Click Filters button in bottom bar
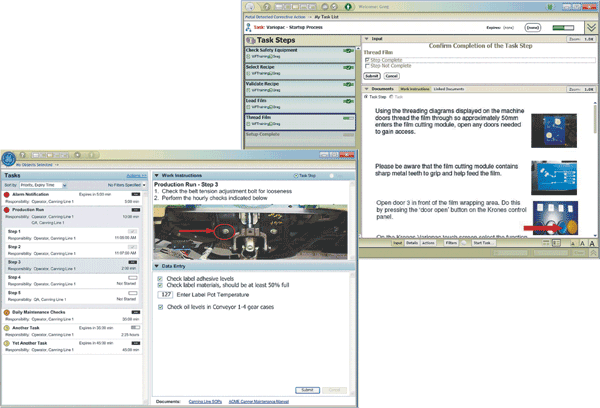 click(451, 243)
